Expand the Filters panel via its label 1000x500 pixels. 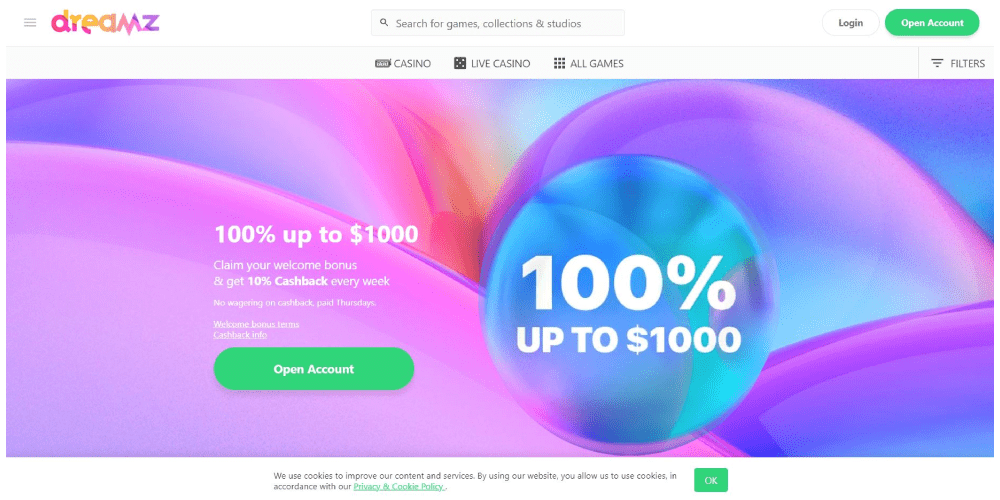click(x=967, y=64)
